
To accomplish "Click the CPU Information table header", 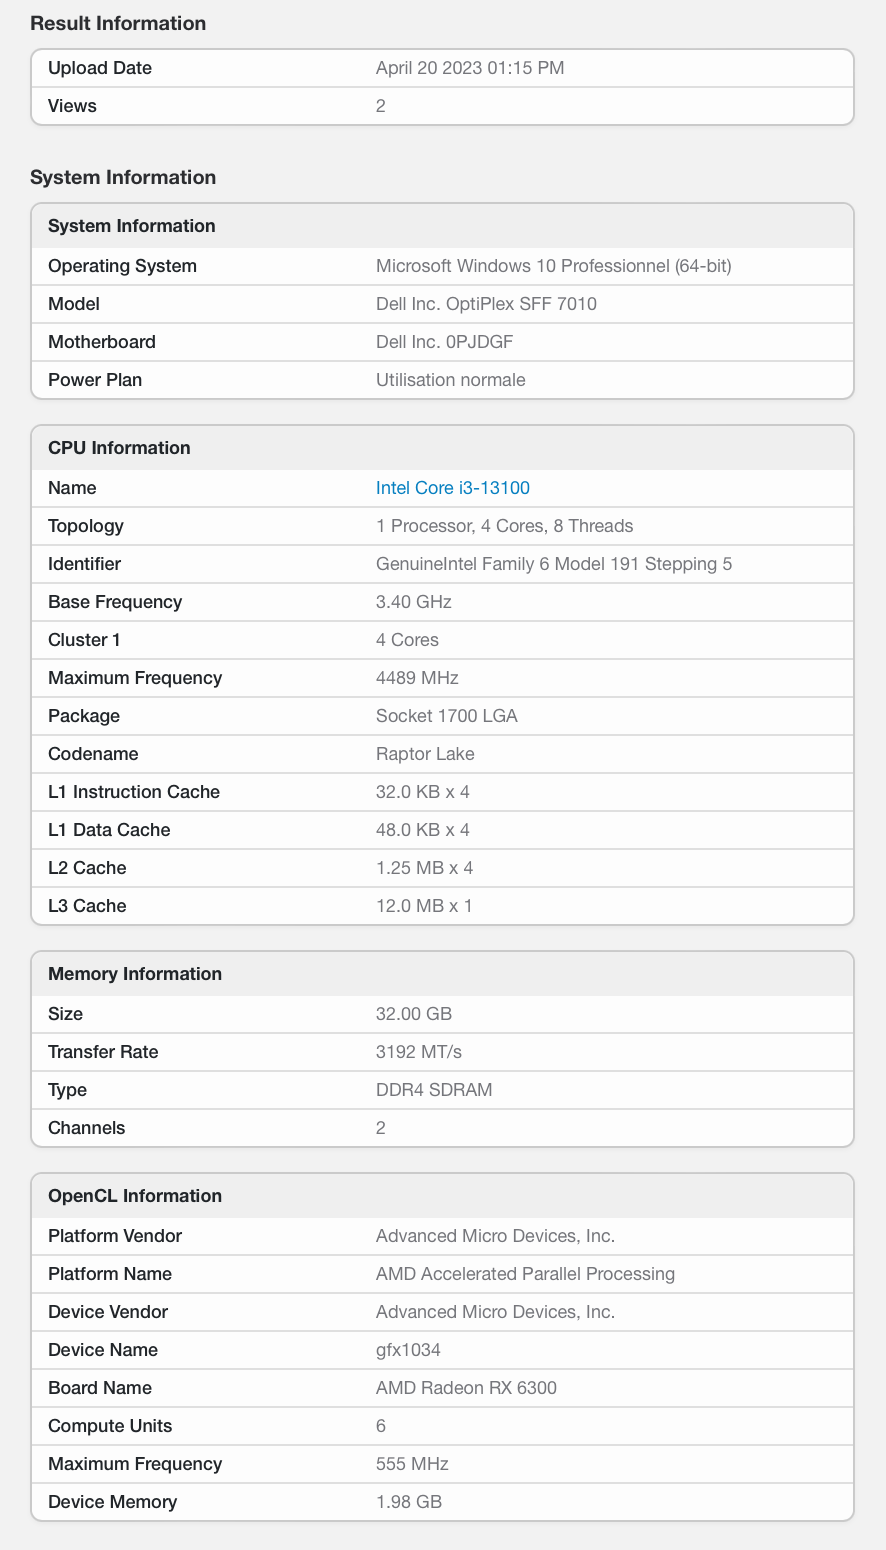I will [x=119, y=448].
